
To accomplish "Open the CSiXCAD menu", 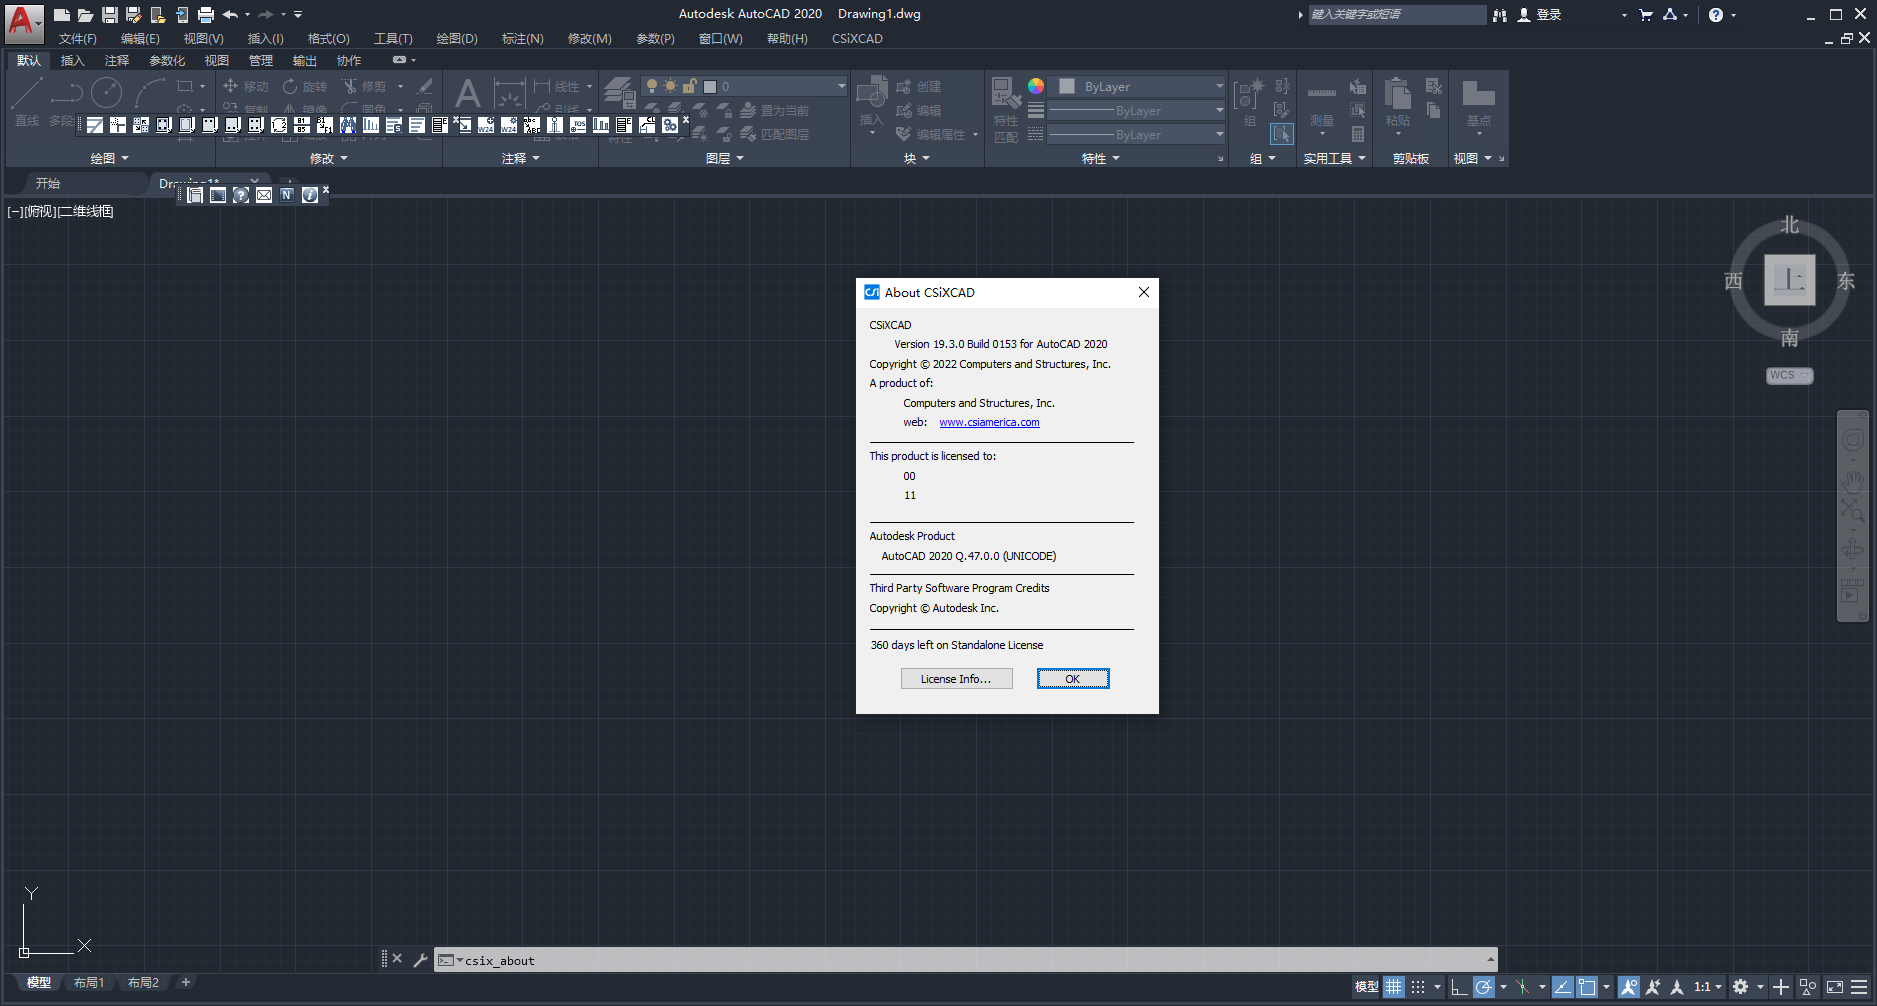I will coord(857,39).
